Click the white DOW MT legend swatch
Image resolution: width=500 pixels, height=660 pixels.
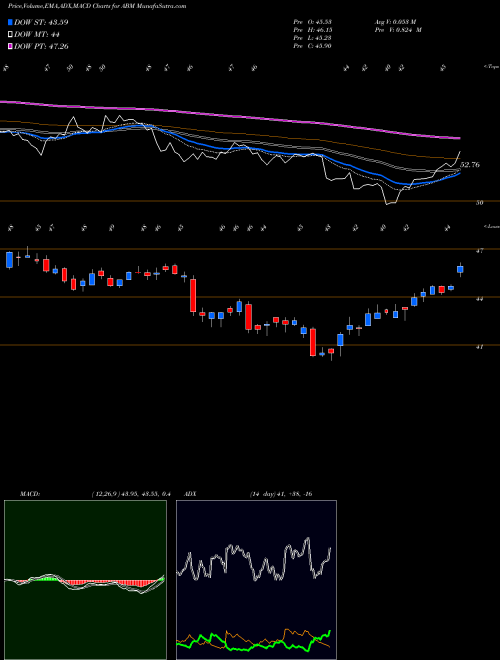[x=10, y=34]
